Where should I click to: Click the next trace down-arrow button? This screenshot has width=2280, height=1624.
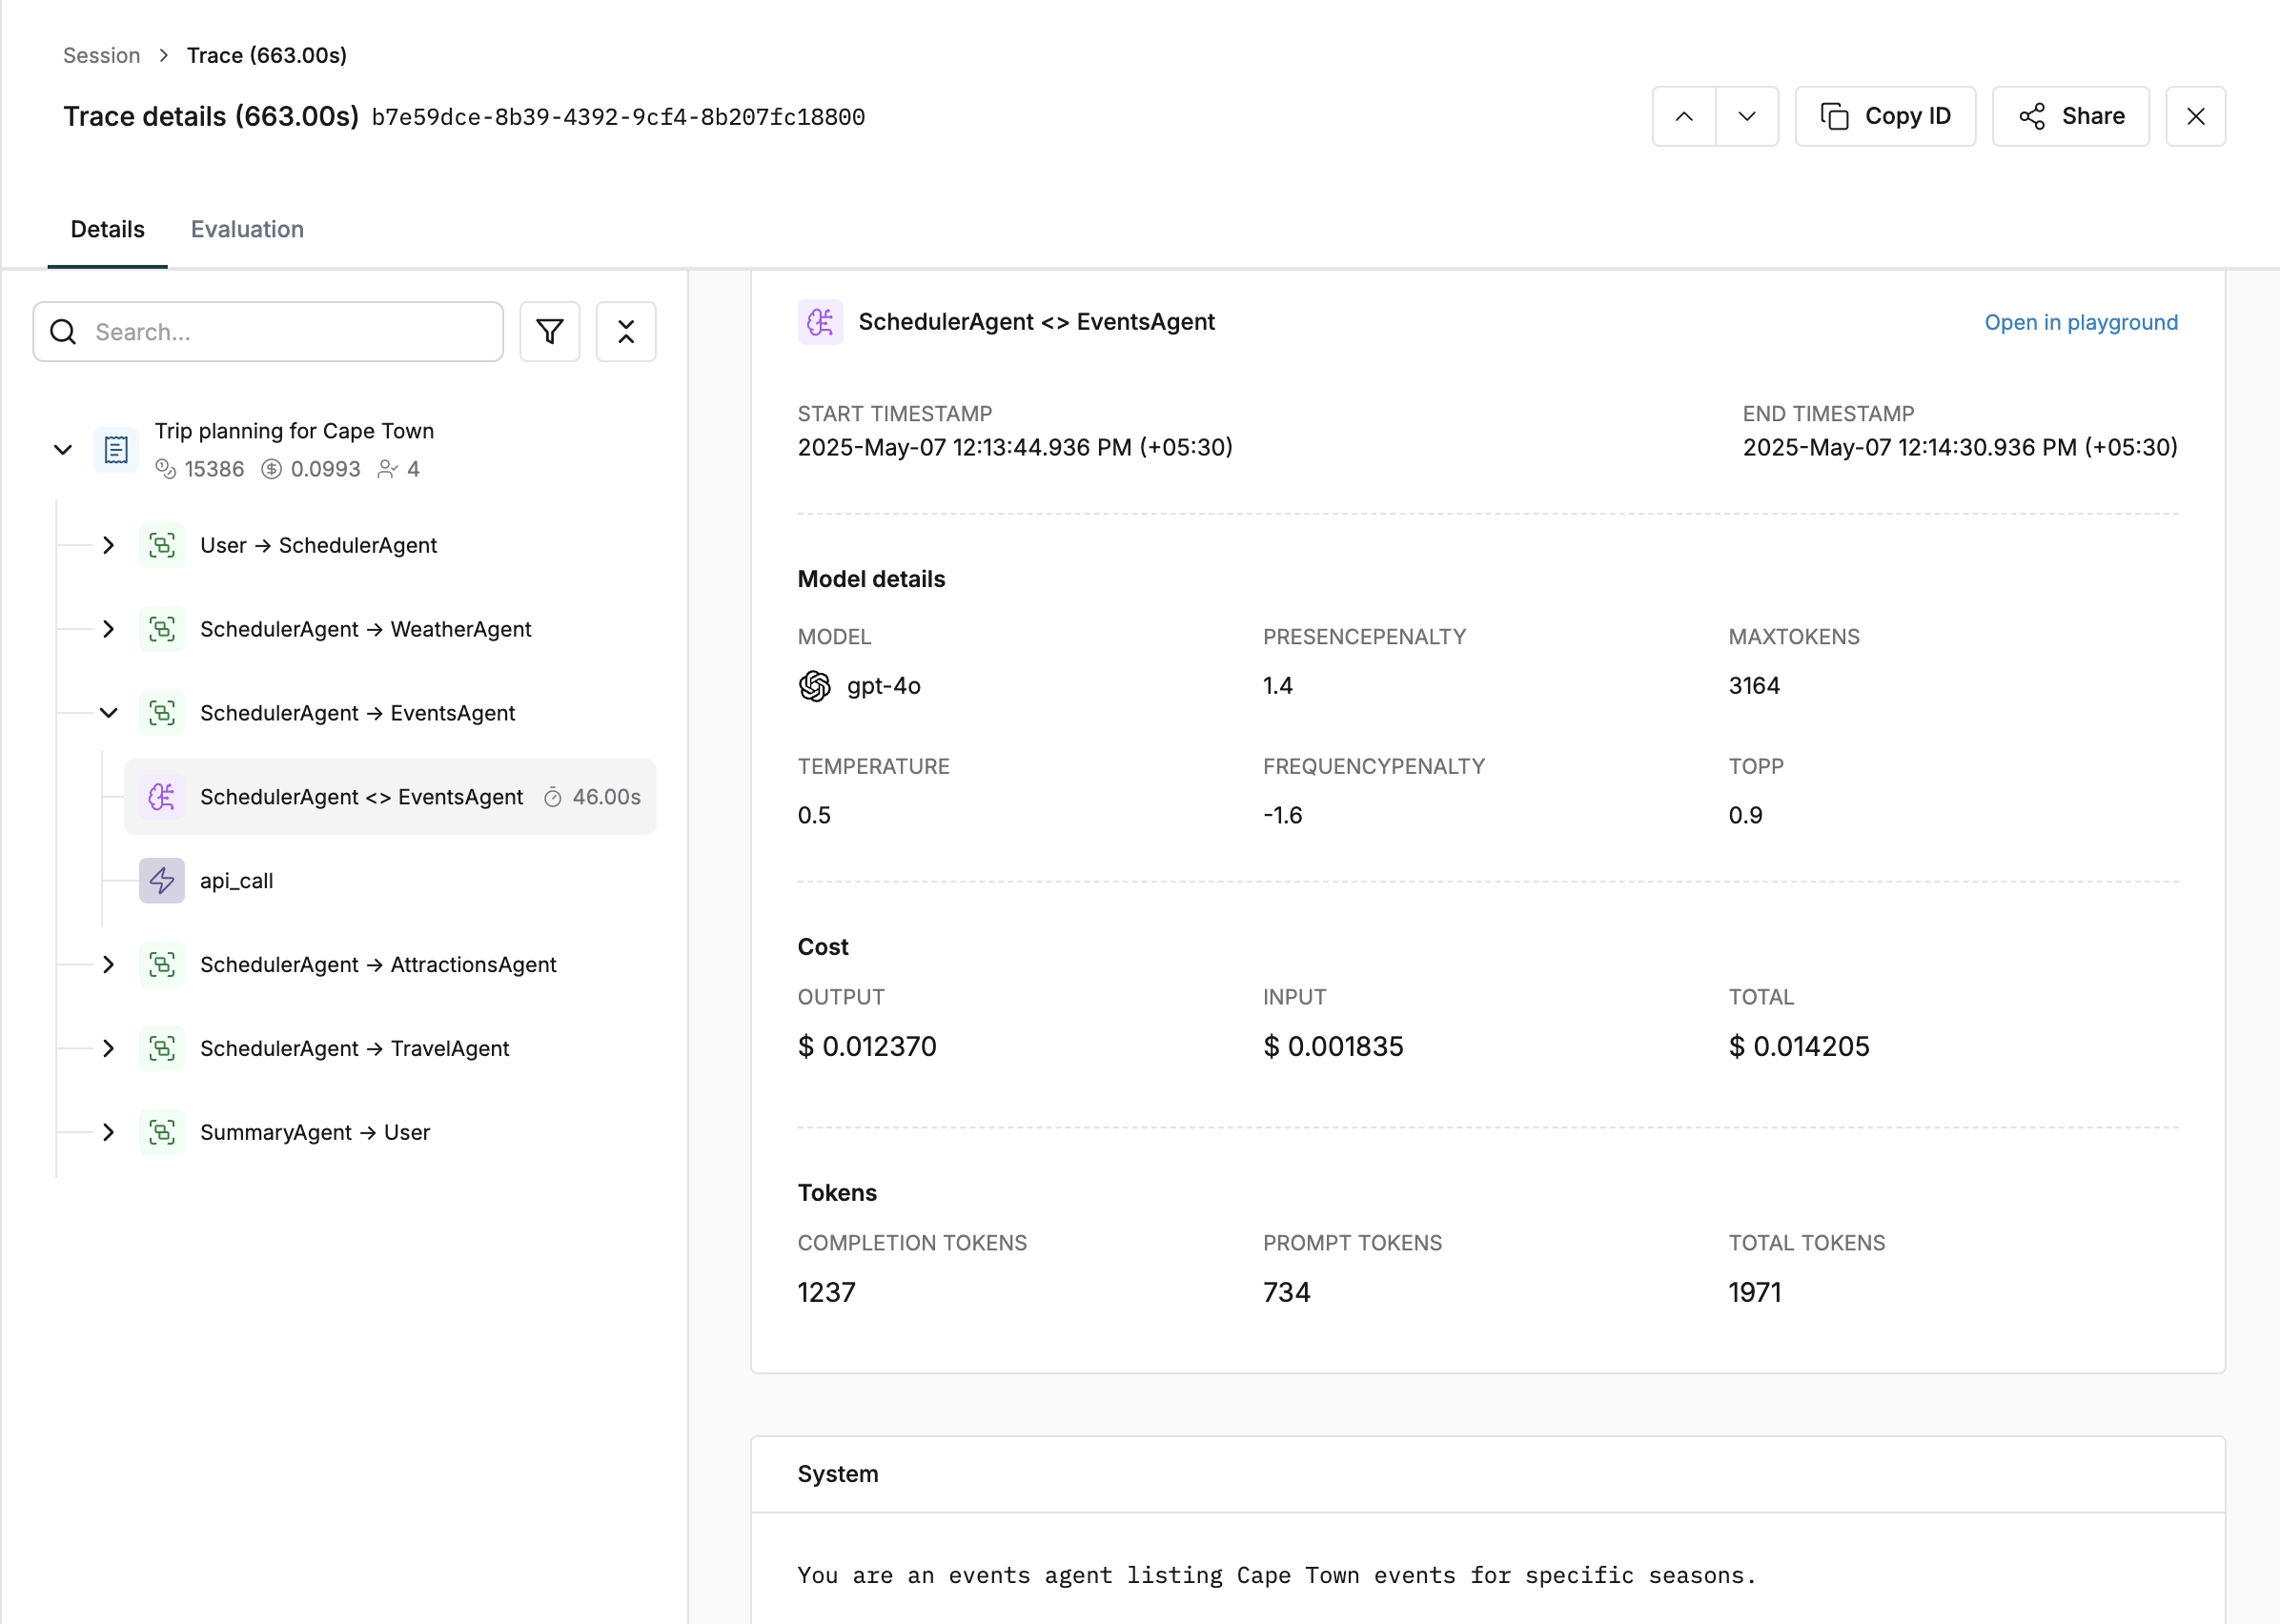click(x=1746, y=116)
